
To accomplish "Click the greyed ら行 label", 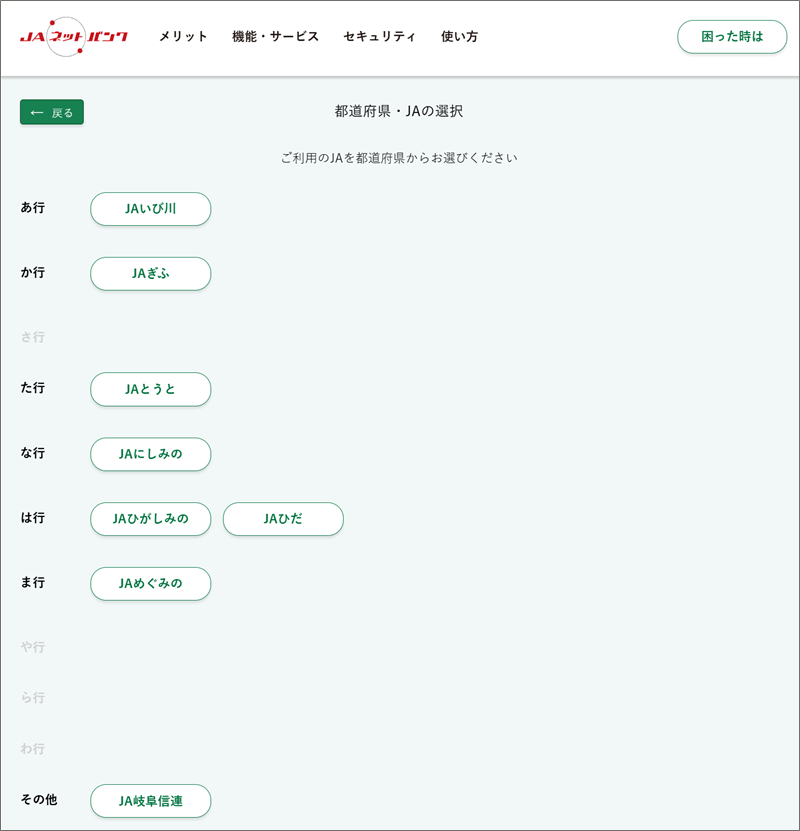I will [33, 698].
